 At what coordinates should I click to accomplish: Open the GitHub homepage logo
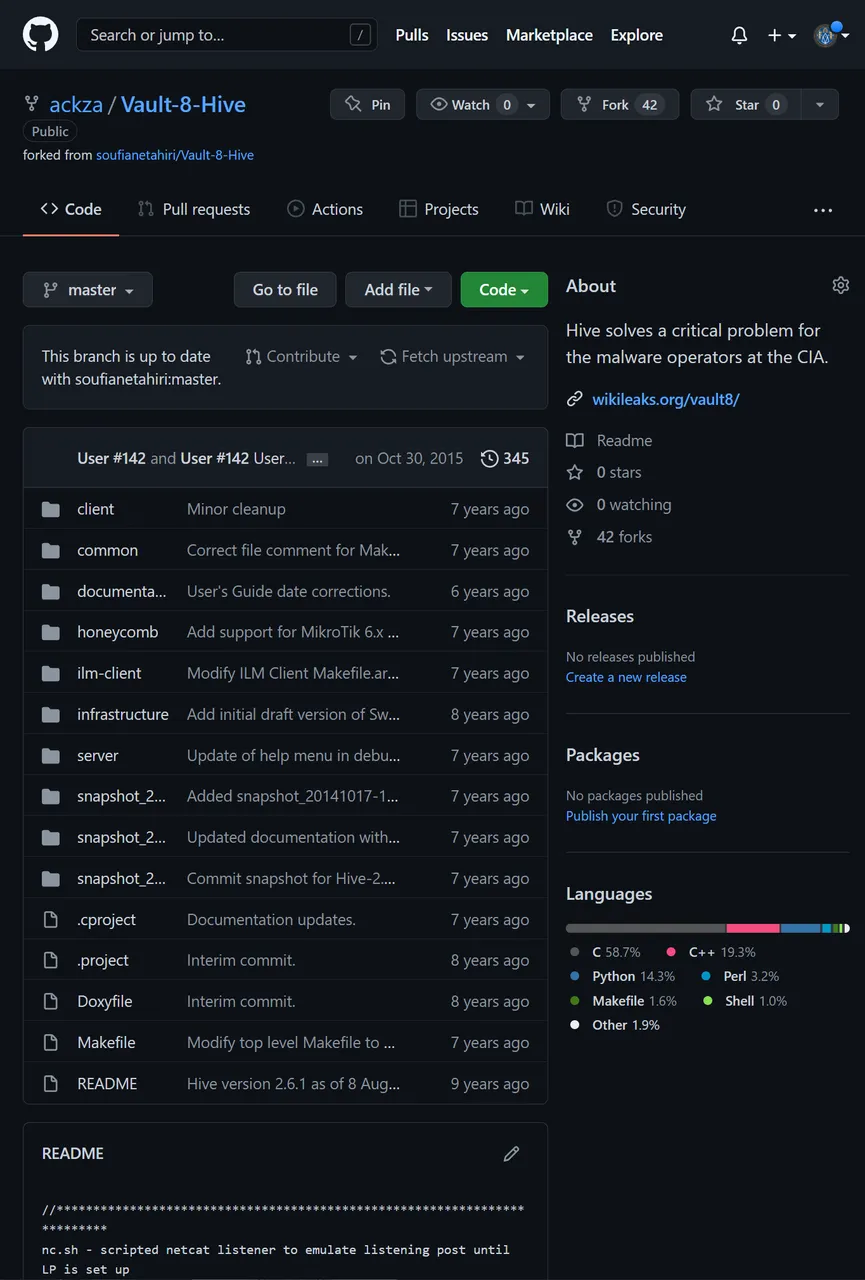pos(41,35)
